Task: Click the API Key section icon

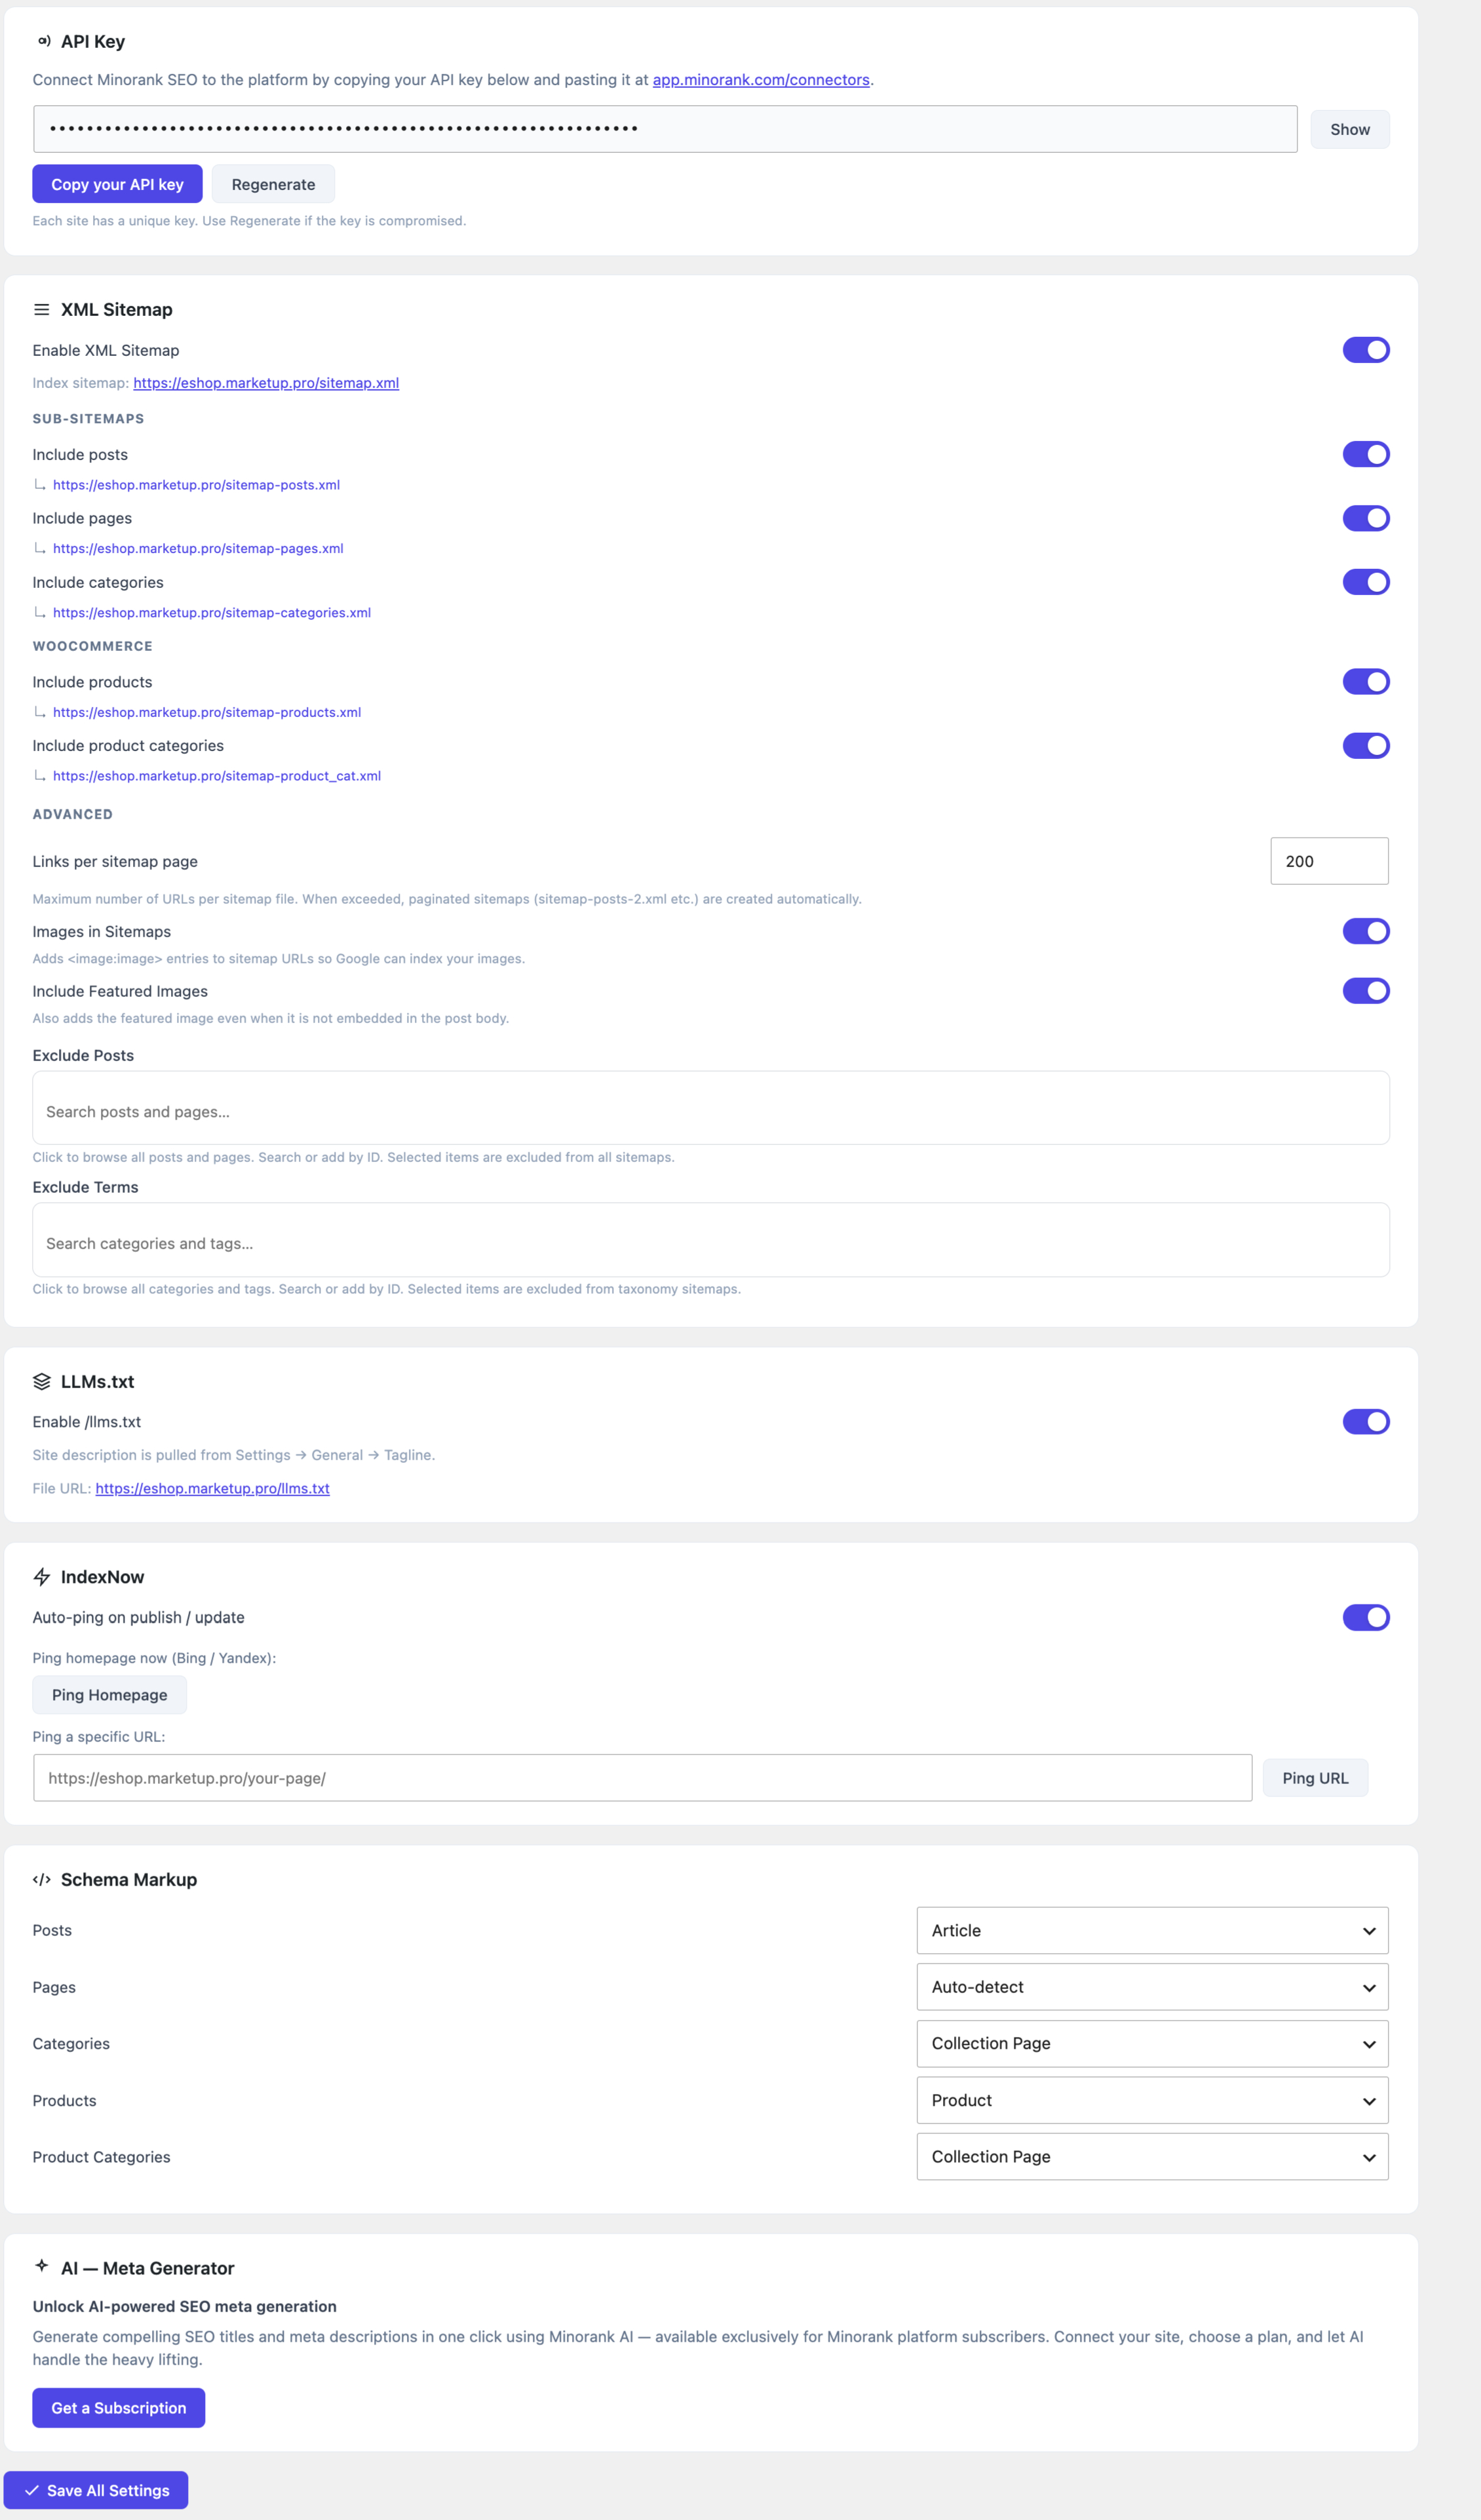Action: tap(43, 41)
